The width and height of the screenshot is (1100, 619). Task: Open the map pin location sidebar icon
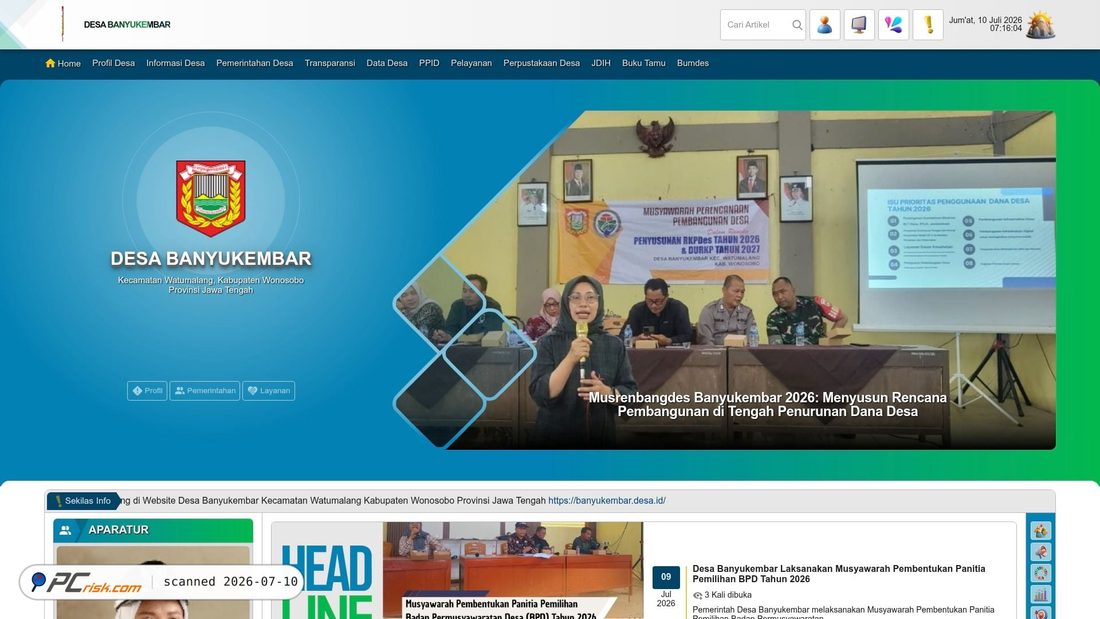click(x=1040, y=613)
